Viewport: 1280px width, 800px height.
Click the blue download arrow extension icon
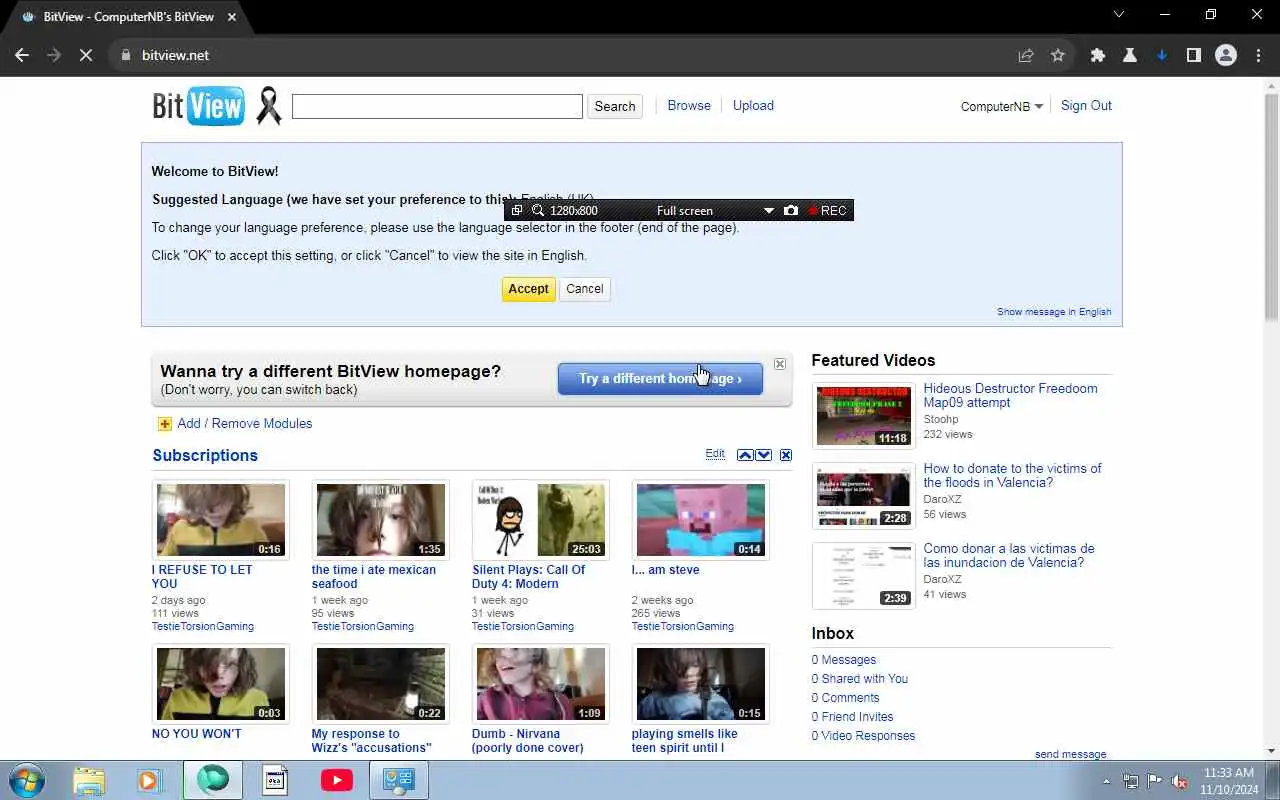tap(1162, 55)
